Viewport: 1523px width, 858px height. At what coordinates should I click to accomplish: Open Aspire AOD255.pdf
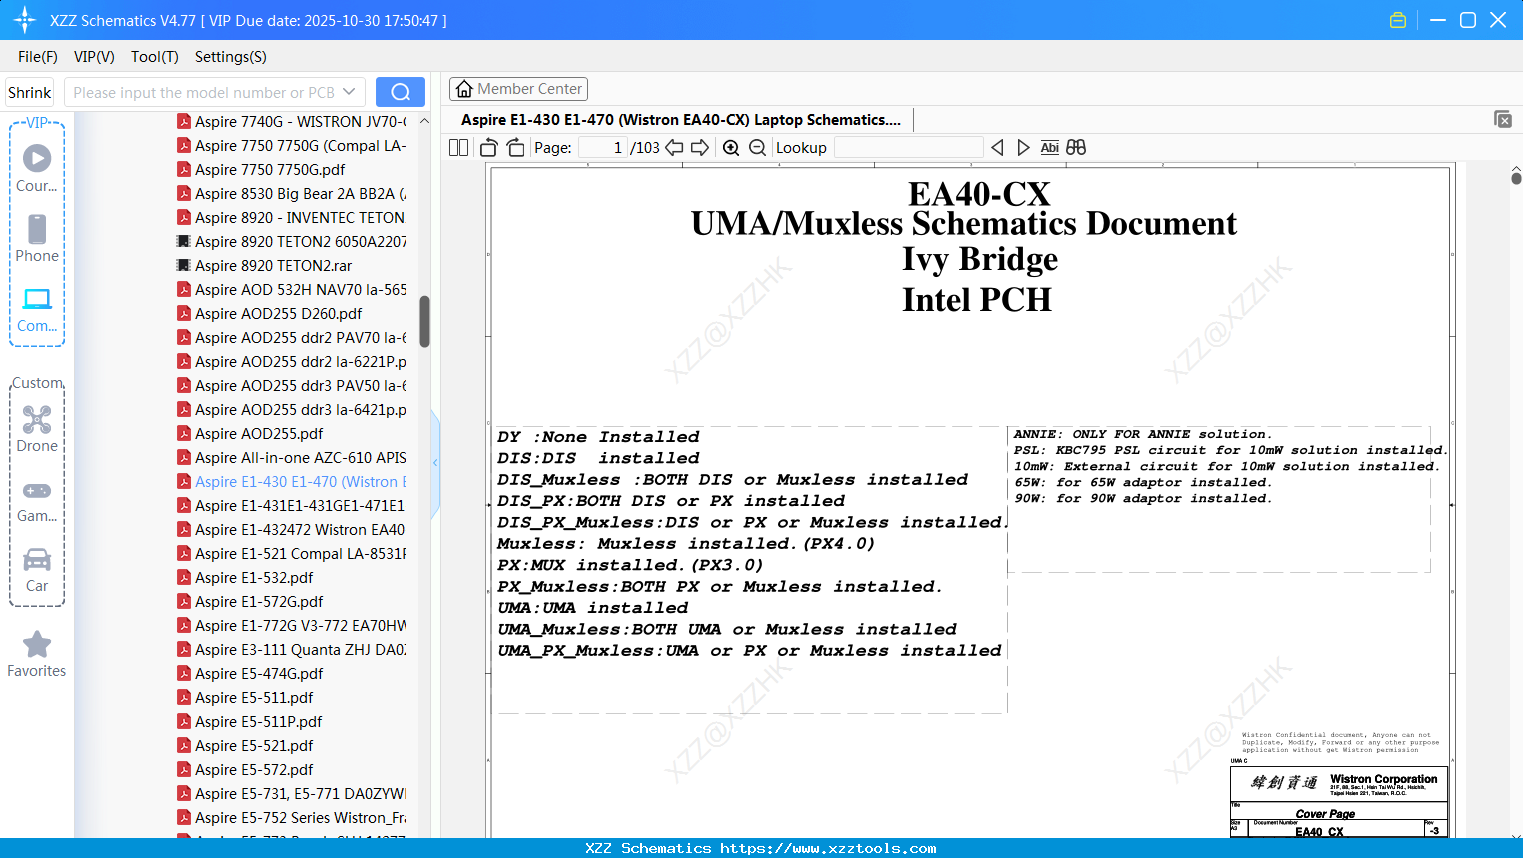tap(251, 434)
